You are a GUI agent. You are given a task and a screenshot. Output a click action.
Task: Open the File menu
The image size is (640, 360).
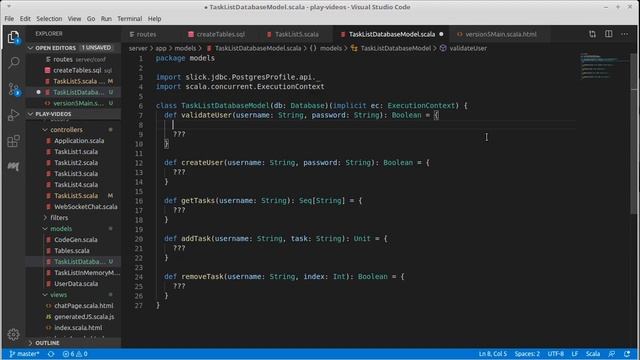pyautogui.click(x=9, y=19)
